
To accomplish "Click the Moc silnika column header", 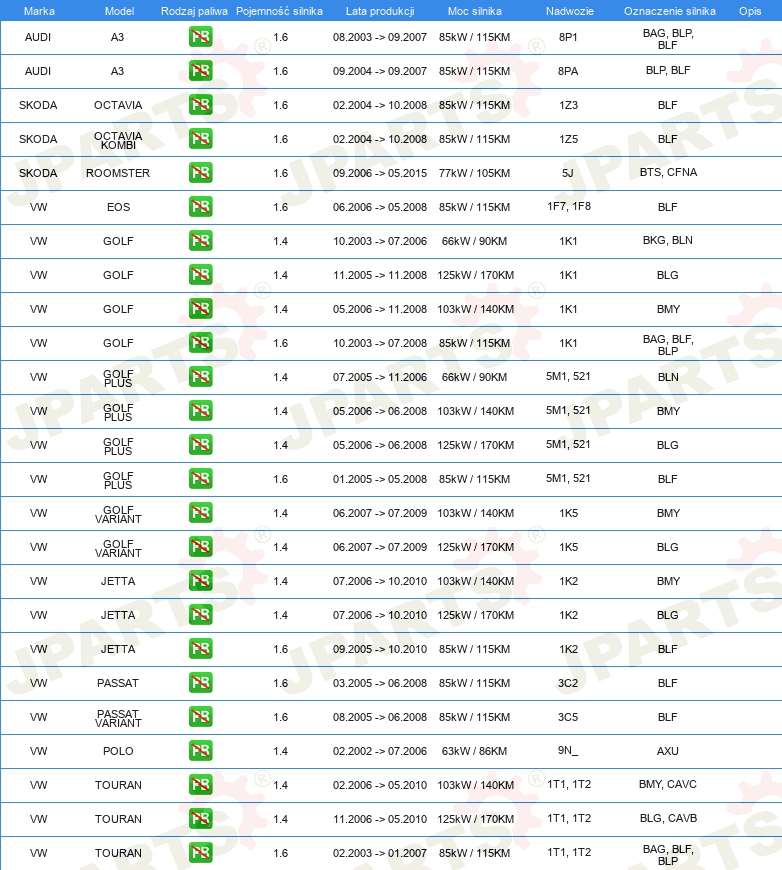I will pyautogui.click(x=475, y=11).
